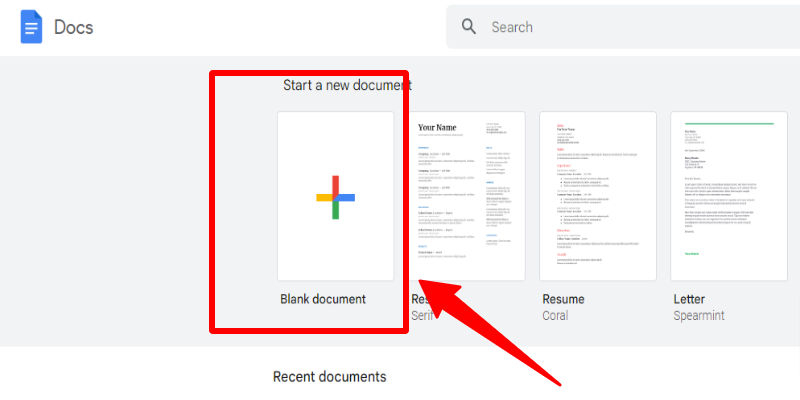Focus the Search input field

623,27
